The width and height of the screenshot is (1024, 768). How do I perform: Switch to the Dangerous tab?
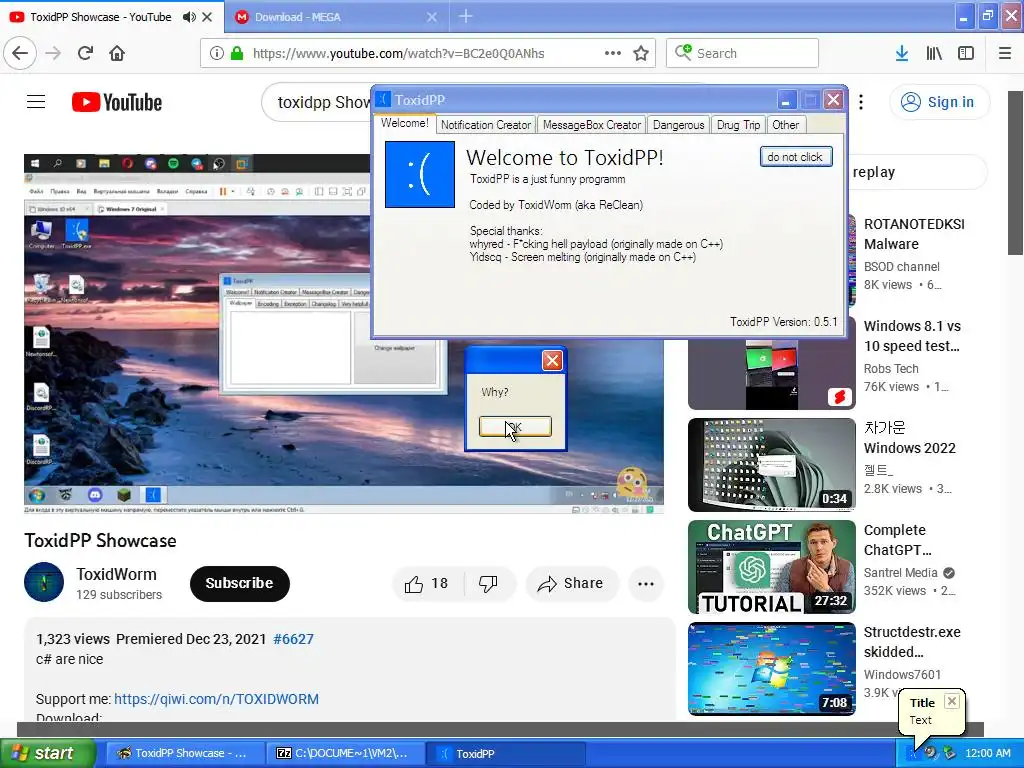coord(679,125)
